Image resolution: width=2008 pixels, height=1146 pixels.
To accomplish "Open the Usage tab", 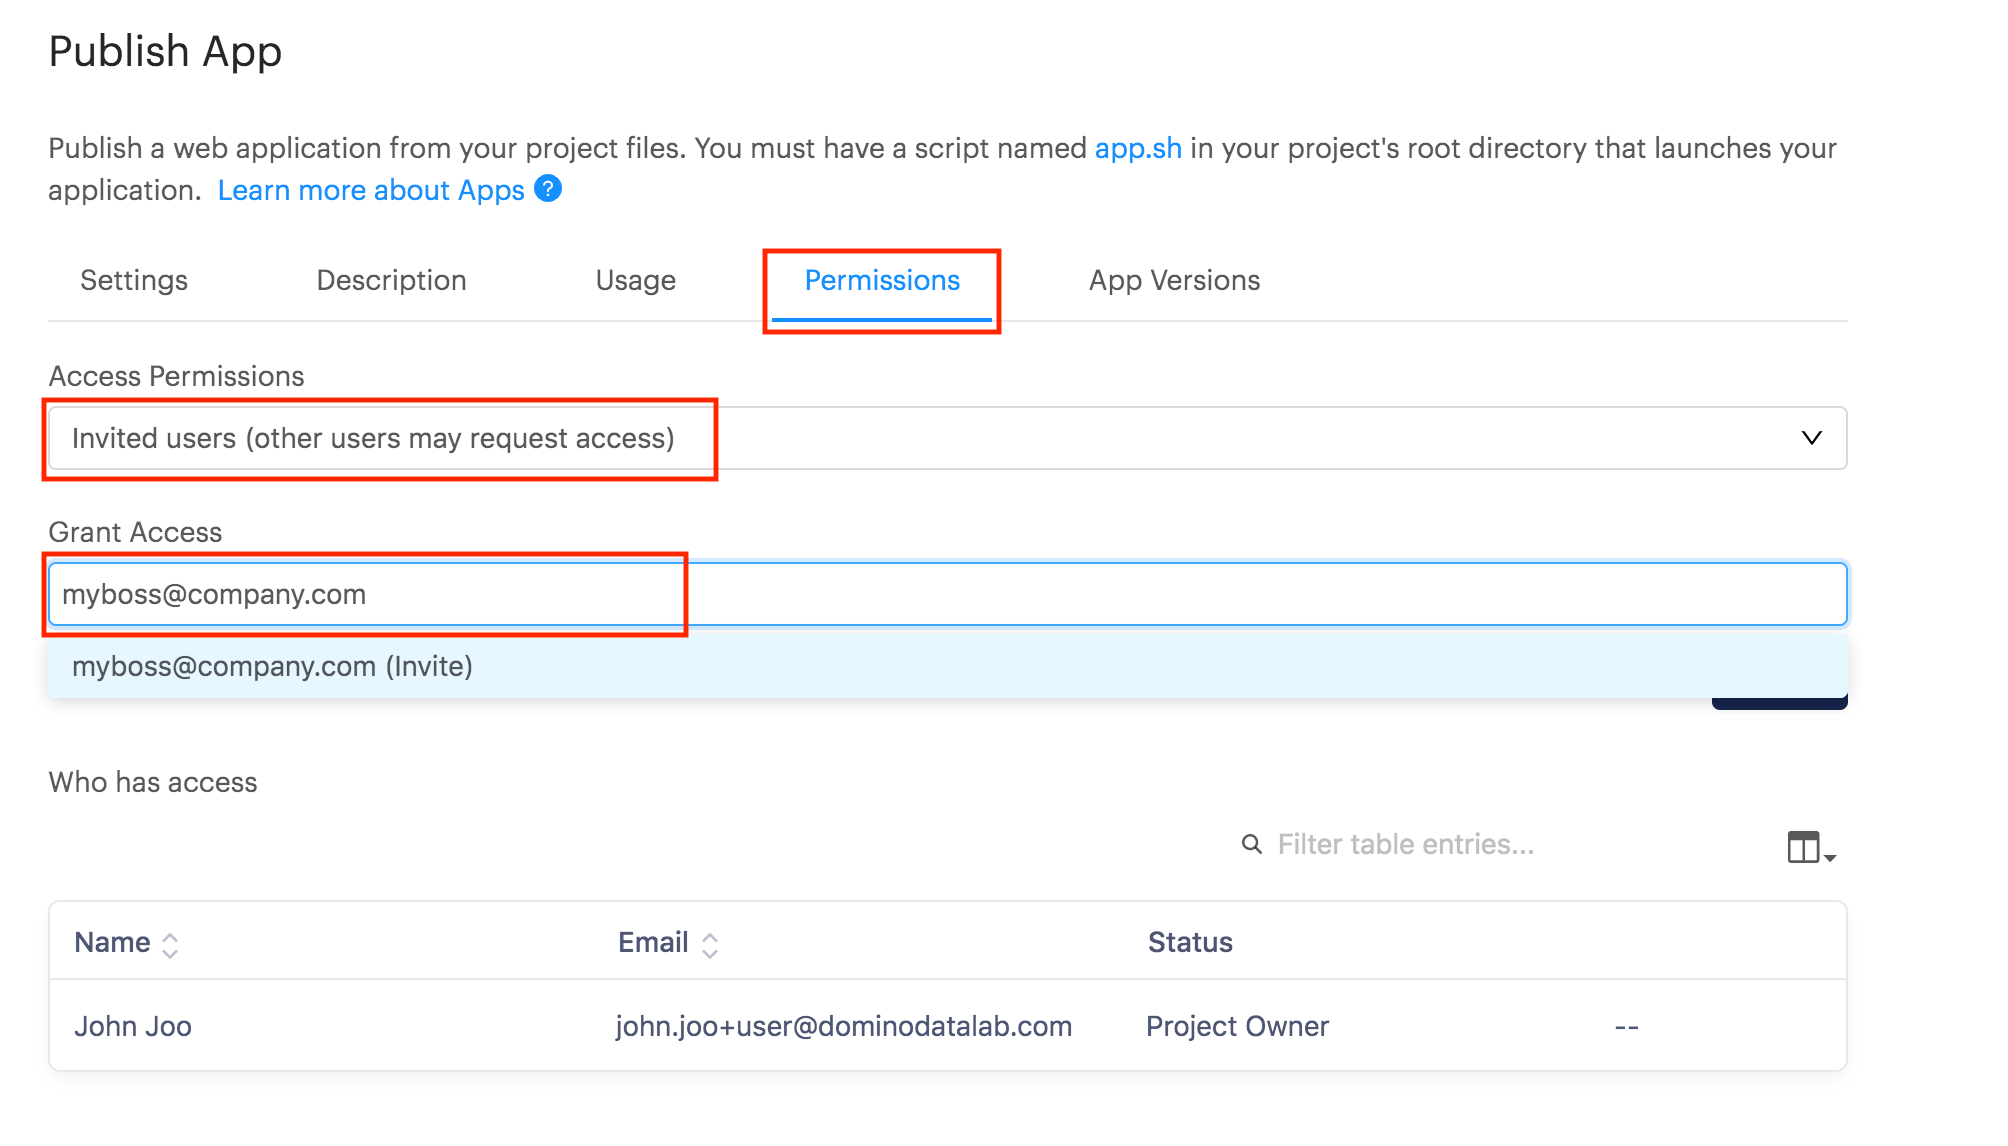I will tap(635, 280).
